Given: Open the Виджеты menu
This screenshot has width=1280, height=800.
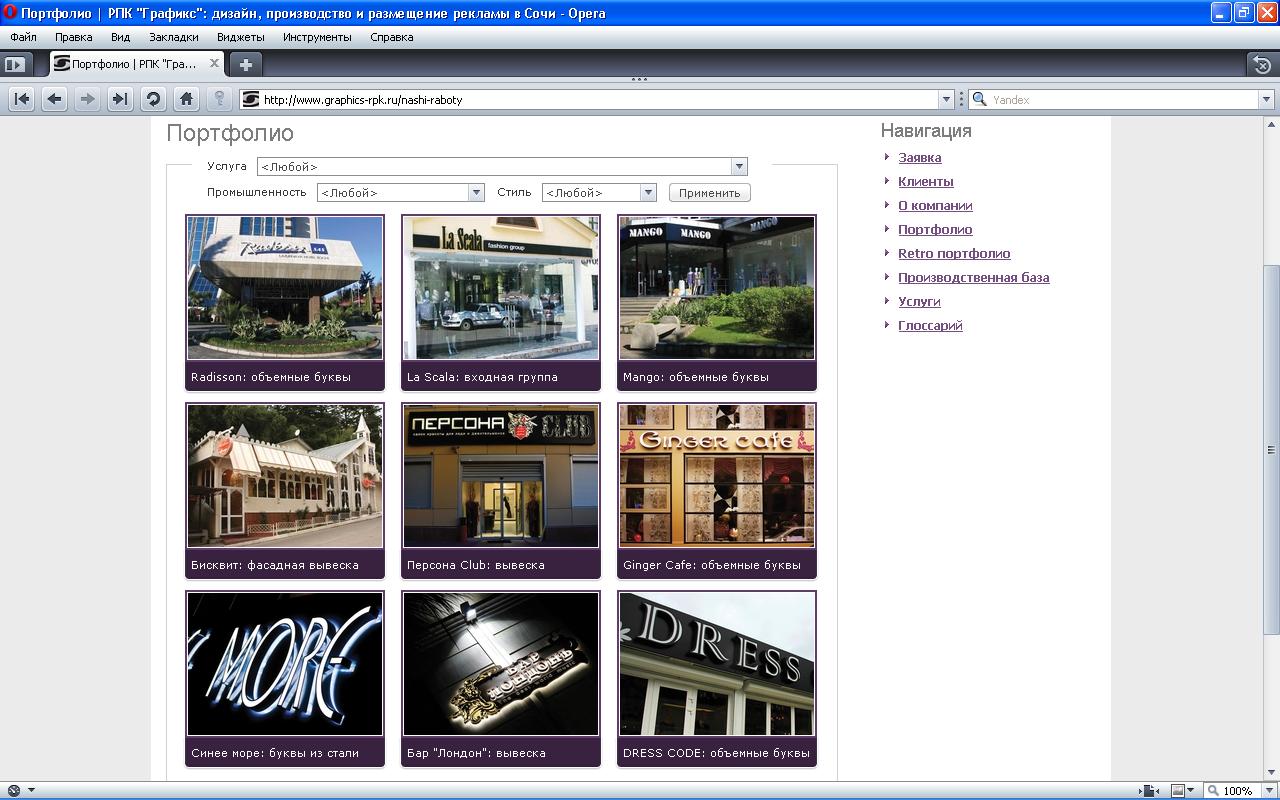Looking at the screenshot, I should coord(241,37).
